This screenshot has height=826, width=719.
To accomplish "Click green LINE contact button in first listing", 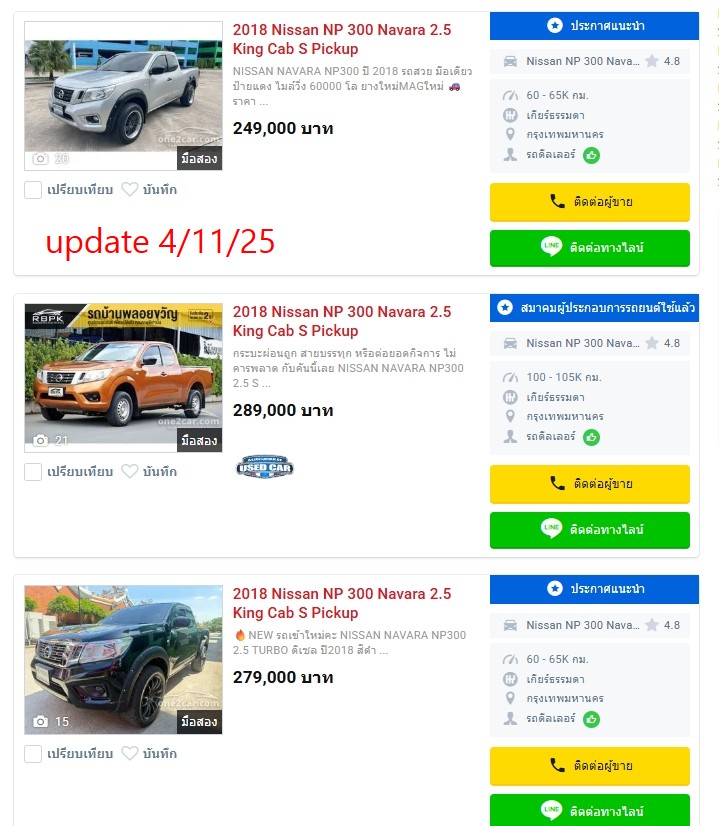I will 589,248.
